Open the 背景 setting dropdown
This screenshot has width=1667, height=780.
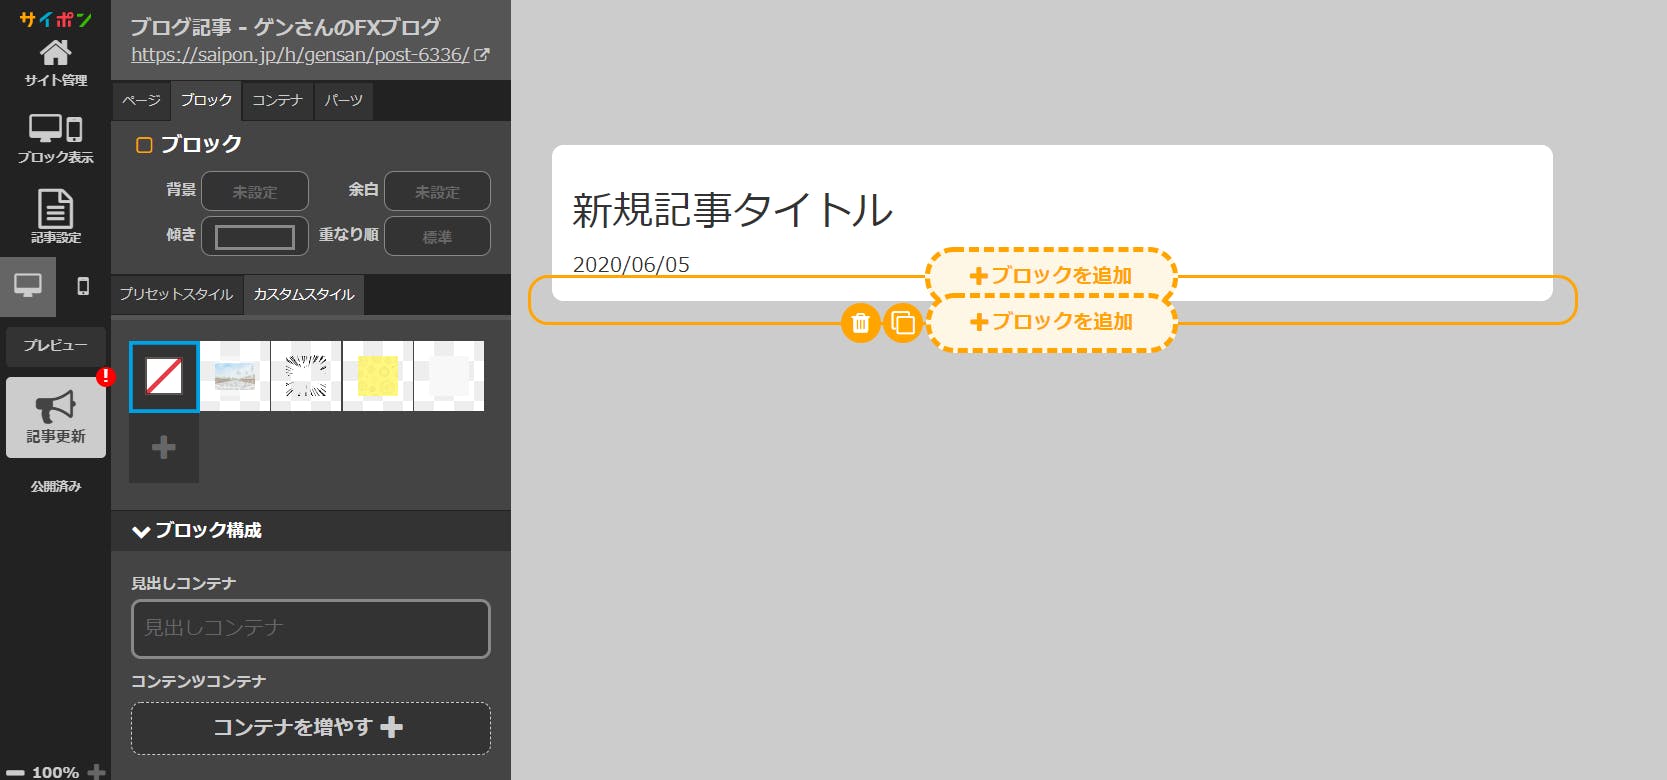(255, 191)
